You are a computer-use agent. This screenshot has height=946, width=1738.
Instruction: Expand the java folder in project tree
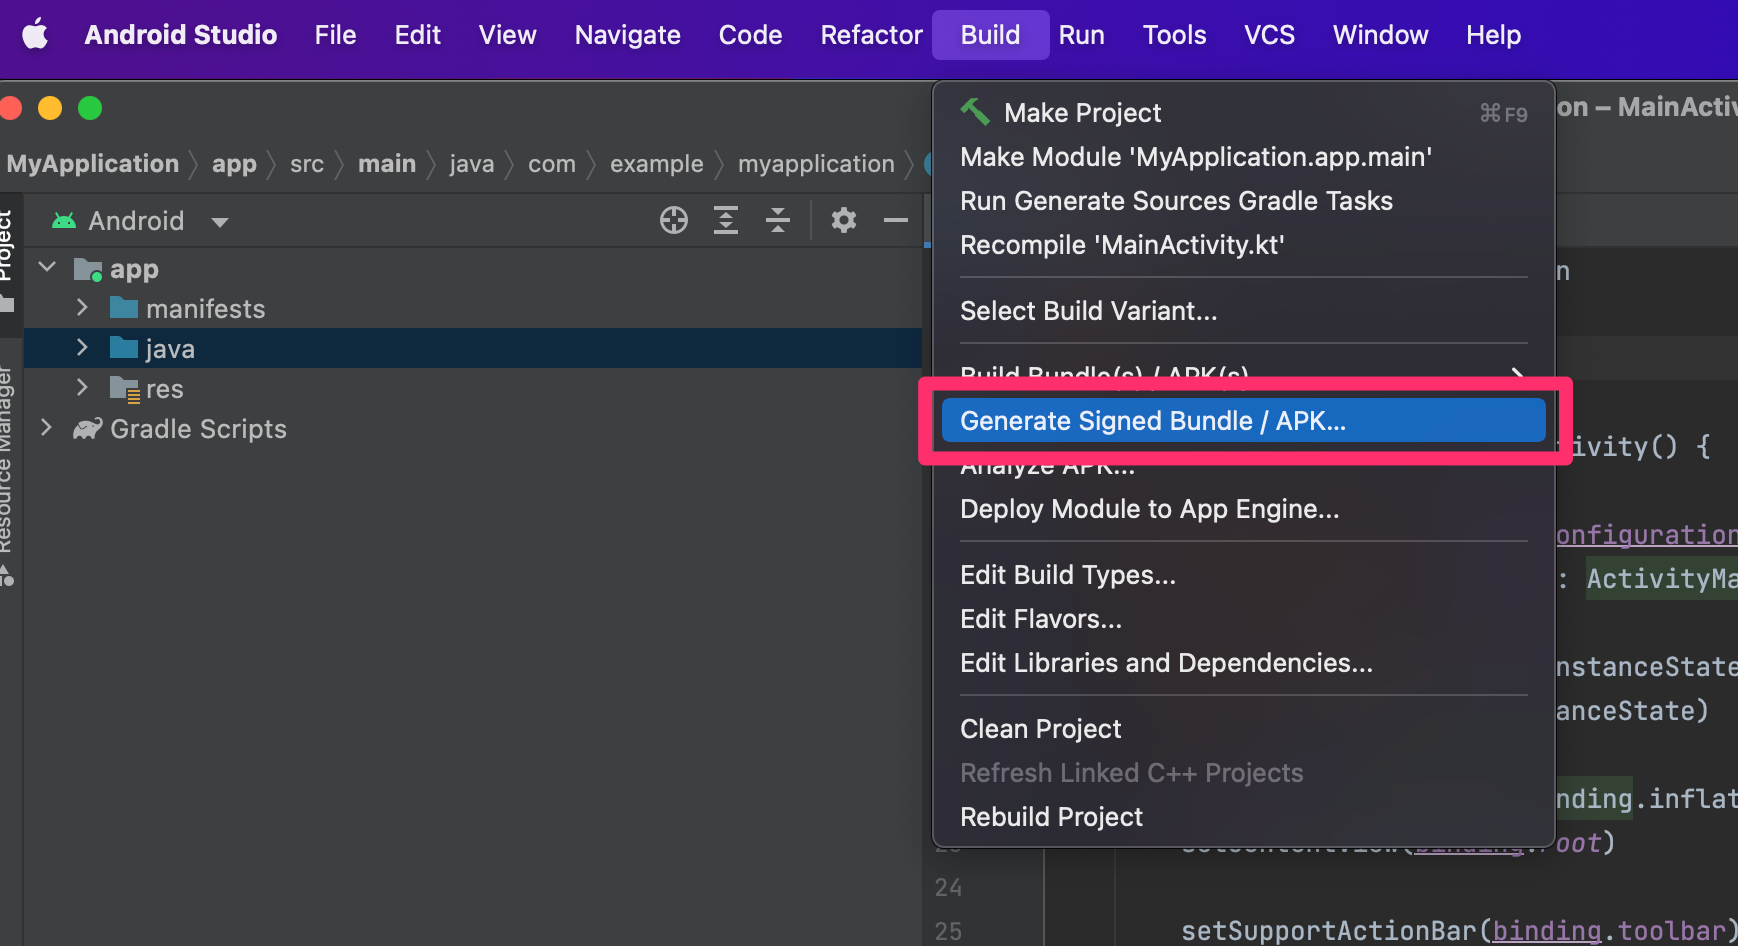click(82, 348)
